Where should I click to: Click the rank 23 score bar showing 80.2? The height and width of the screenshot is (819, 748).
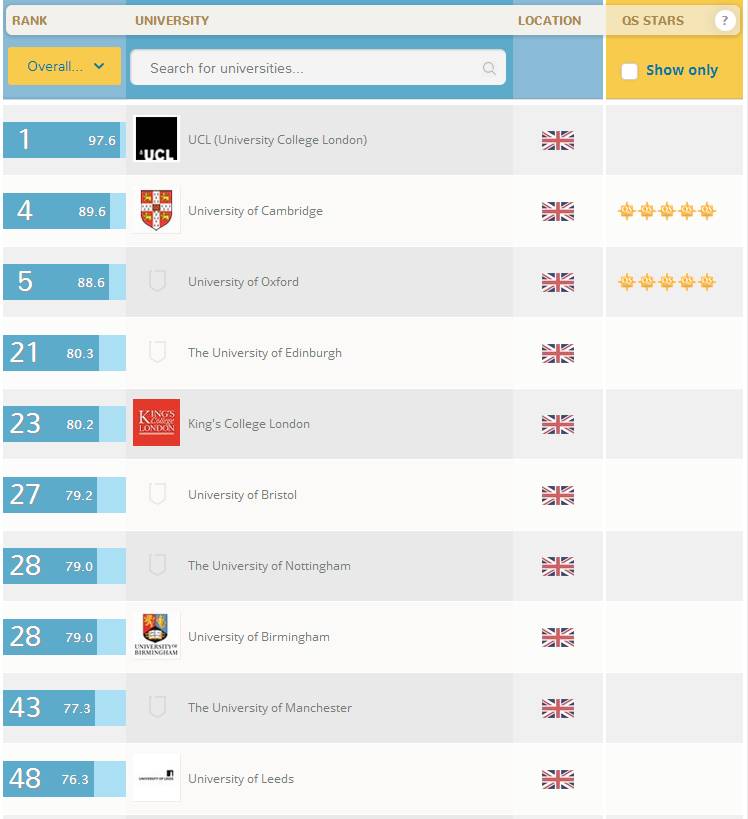(64, 424)
